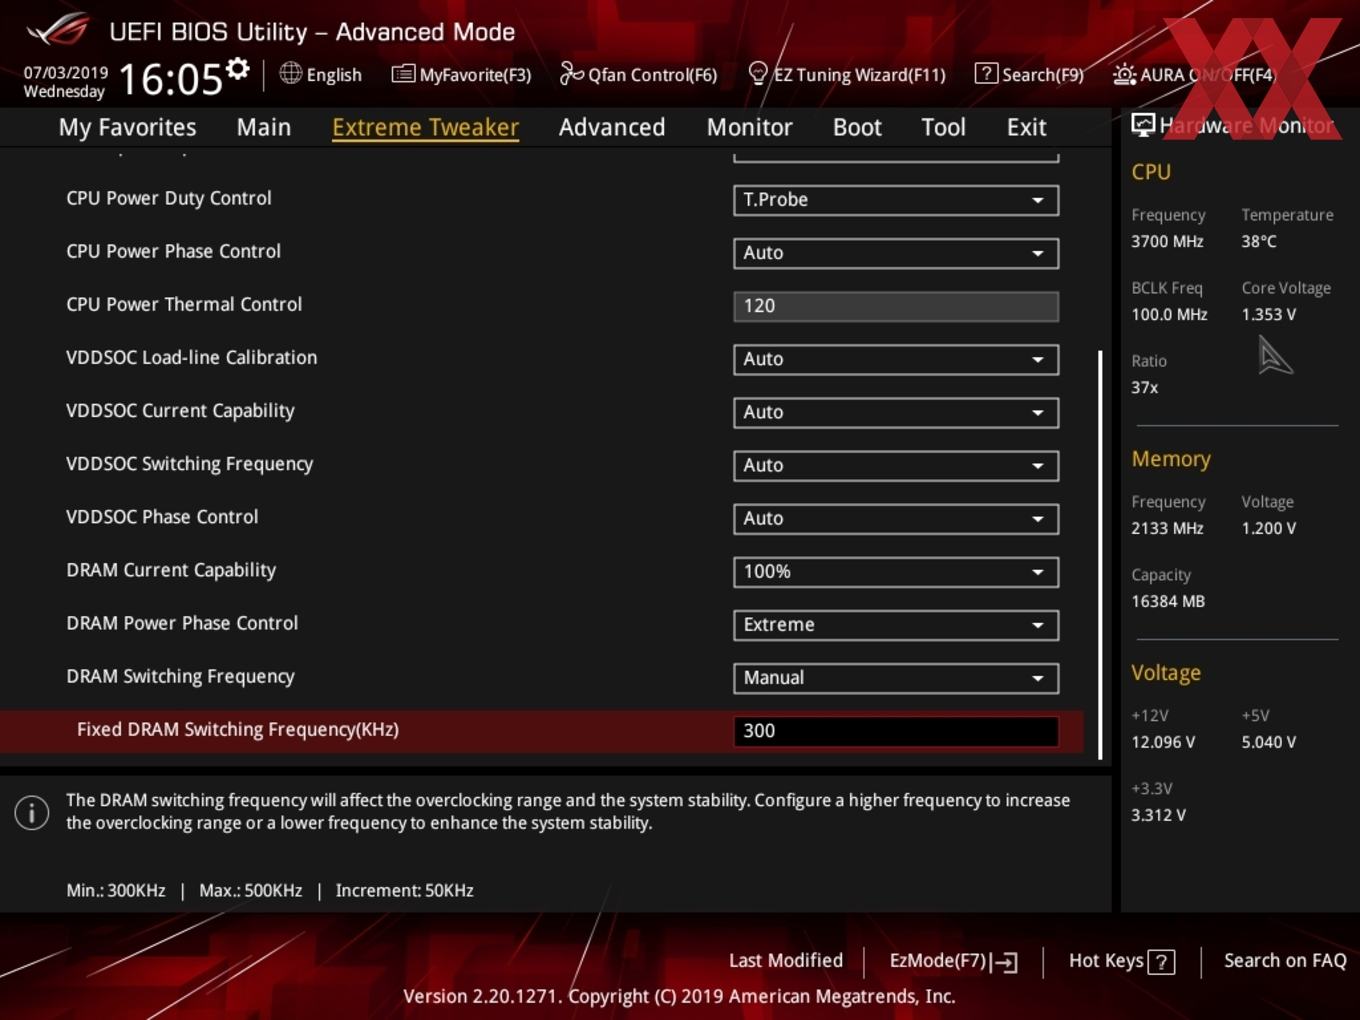1360x1020 pixels.
Task: Click the Search question mark icon
Action: (986, 74)
